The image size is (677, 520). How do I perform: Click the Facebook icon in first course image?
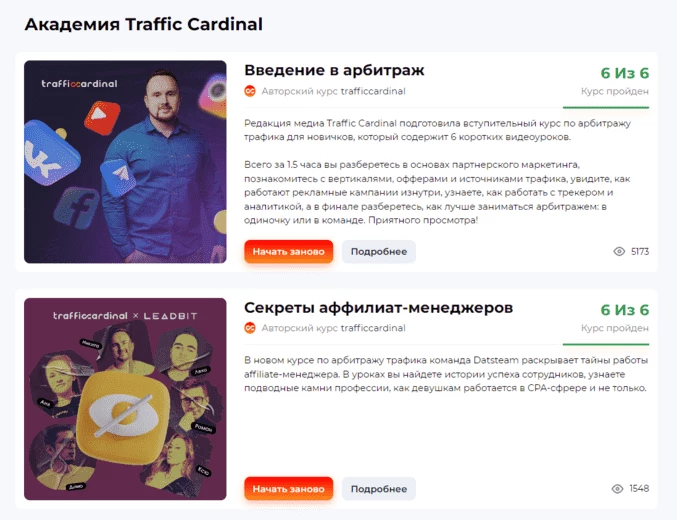pyautogui.click(x=77, y=209)
